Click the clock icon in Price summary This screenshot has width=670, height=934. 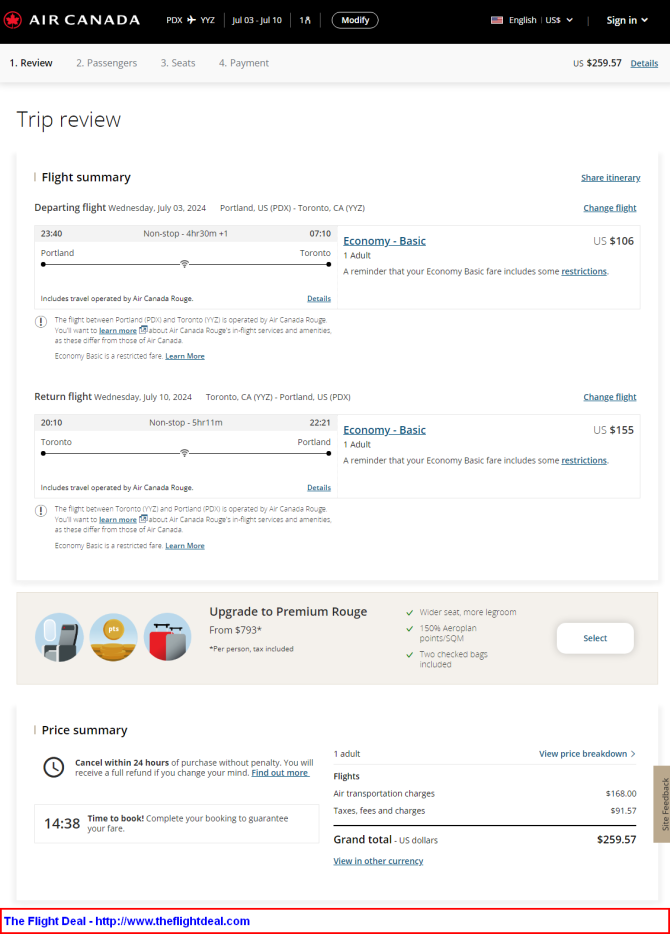point(54,767)
